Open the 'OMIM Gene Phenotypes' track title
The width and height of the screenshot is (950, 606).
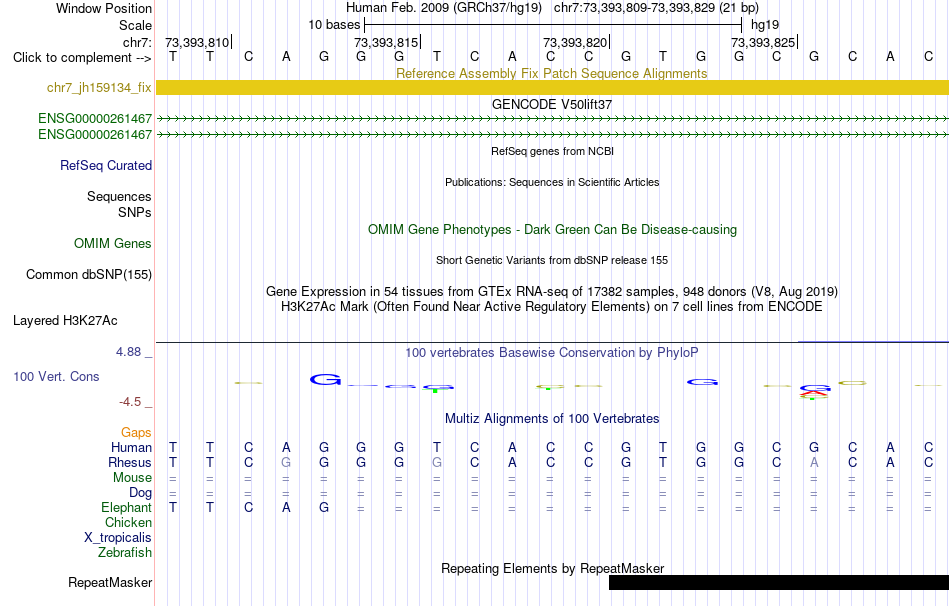pos(552,230)
